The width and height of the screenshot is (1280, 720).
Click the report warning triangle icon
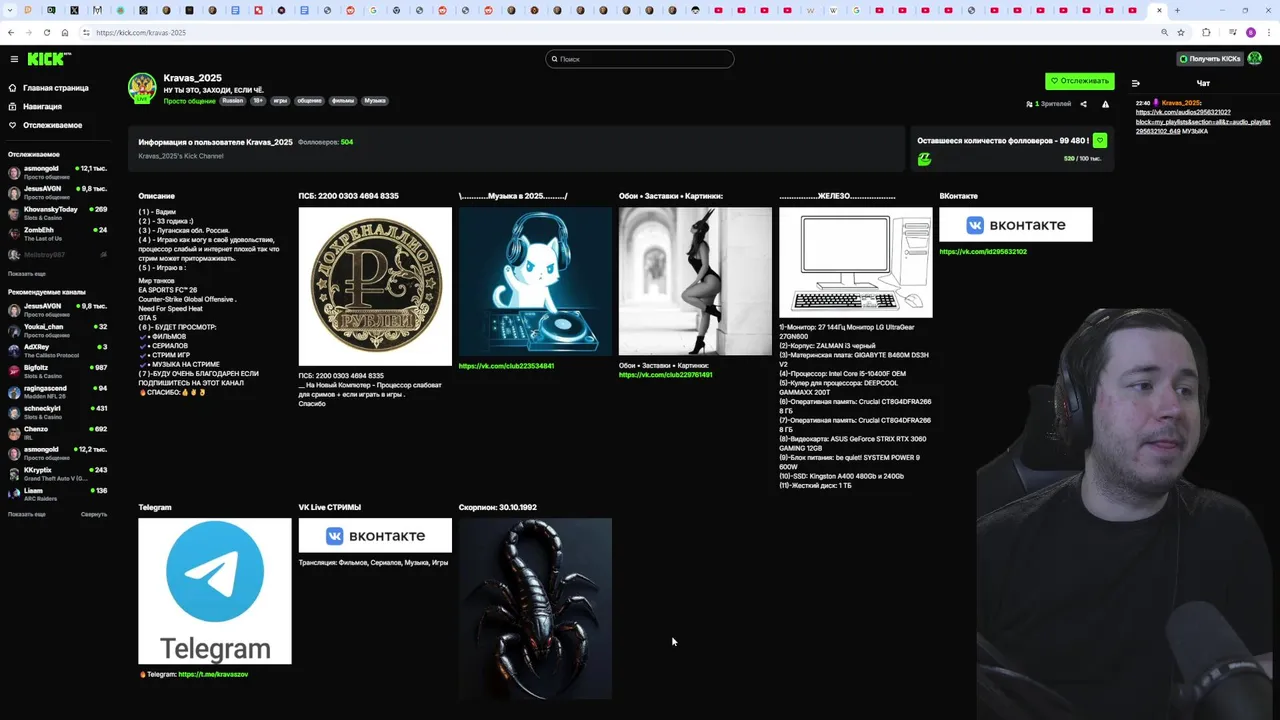click(1105, 104)
